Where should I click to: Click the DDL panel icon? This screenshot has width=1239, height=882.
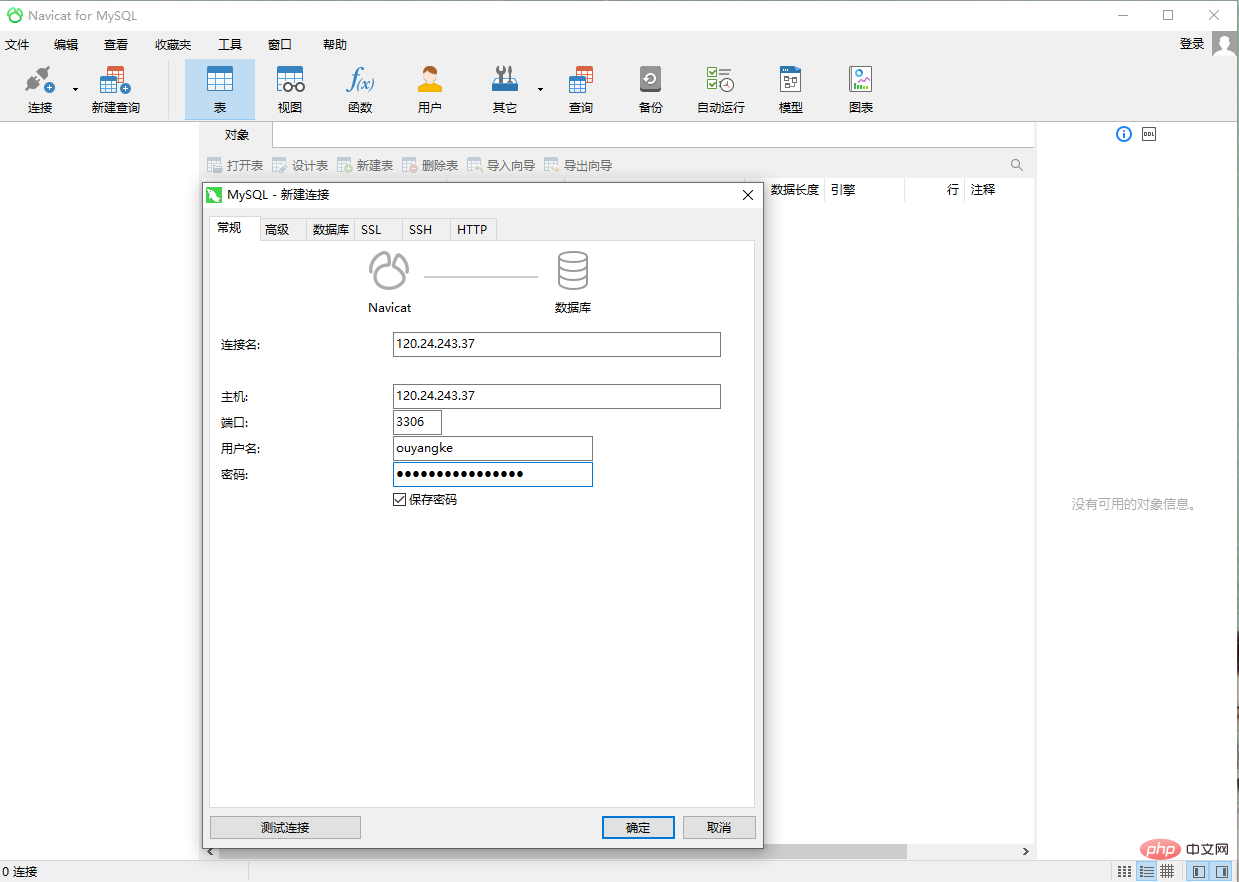pyautogui.click(x=1149, y=134)
